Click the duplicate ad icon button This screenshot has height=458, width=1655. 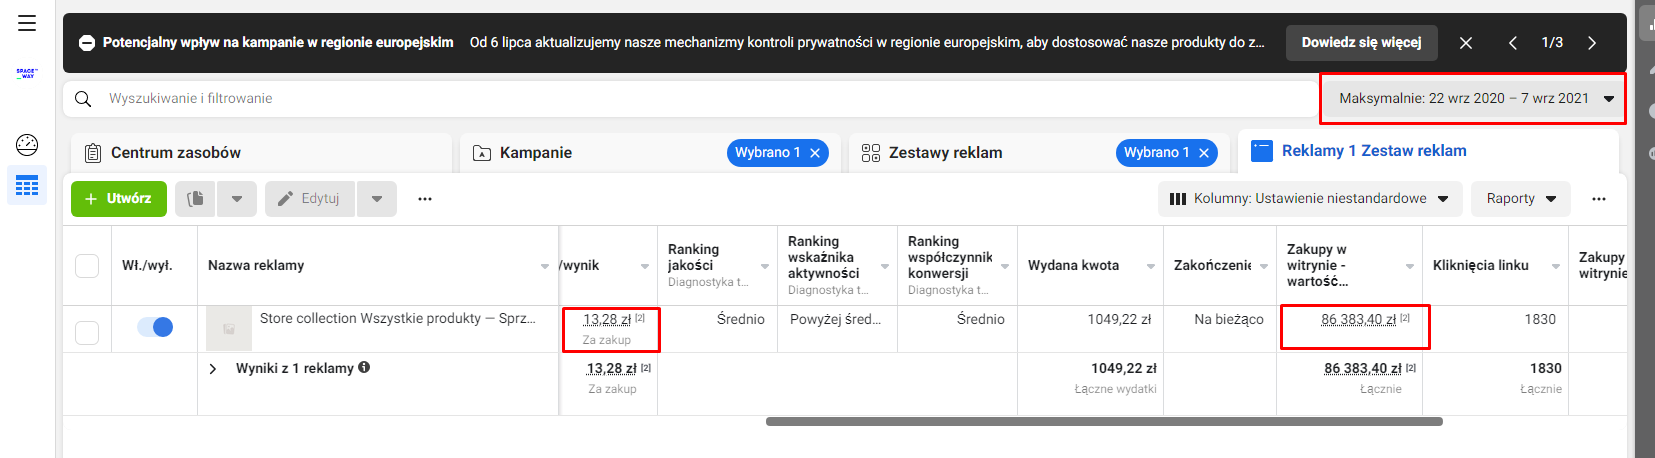pyautogui.click(x=195, y=199)
